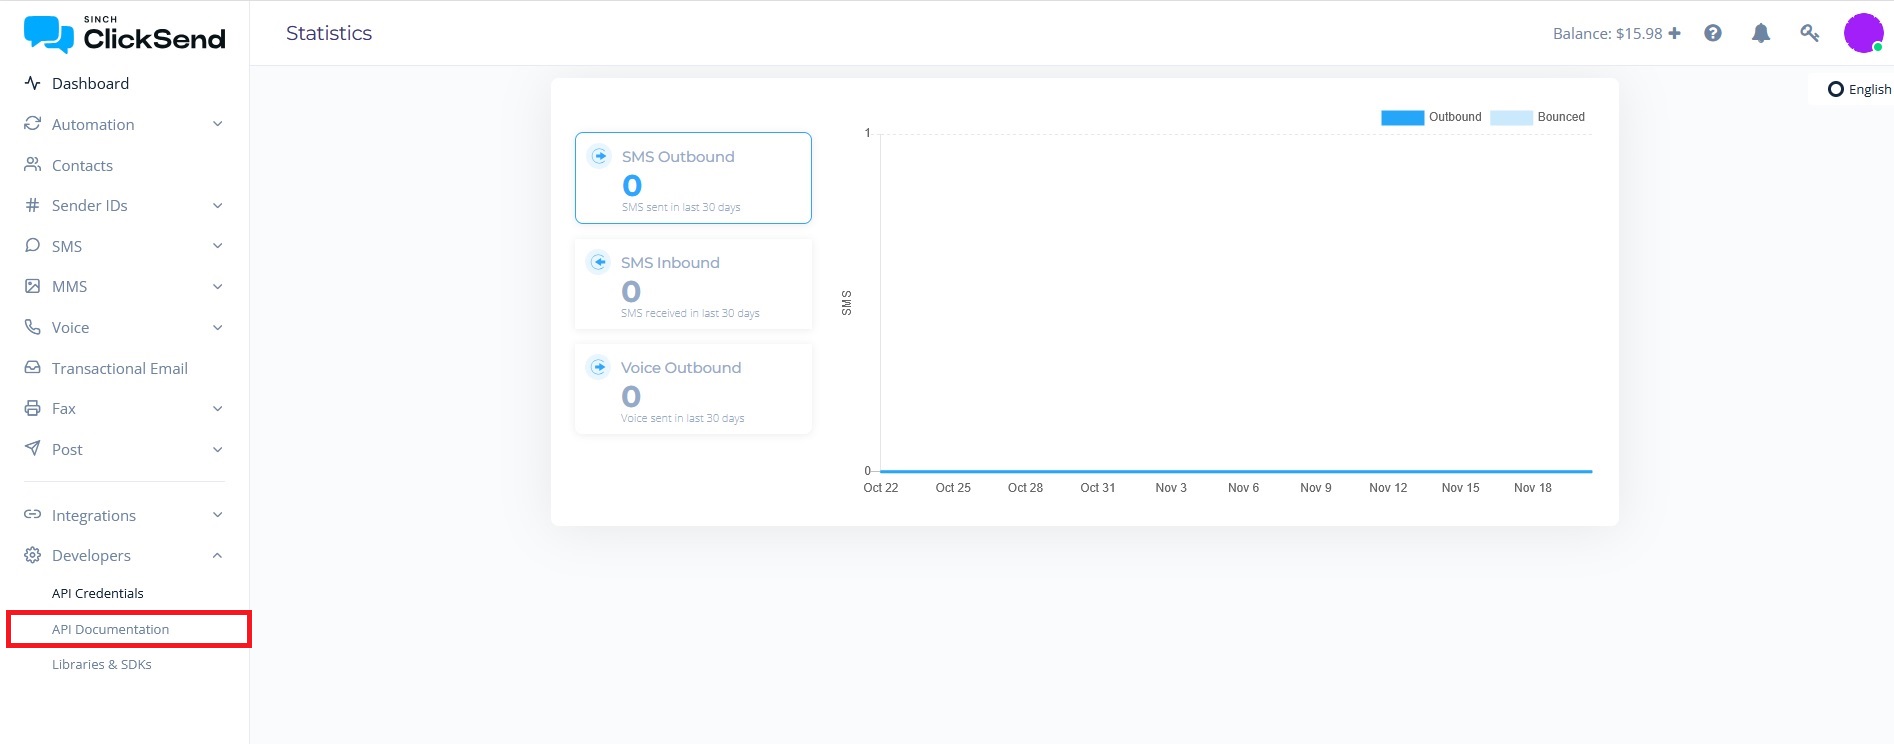Click the Integrations link icon
Viewport: 1894px width, 744px height.
click(32, 515)
